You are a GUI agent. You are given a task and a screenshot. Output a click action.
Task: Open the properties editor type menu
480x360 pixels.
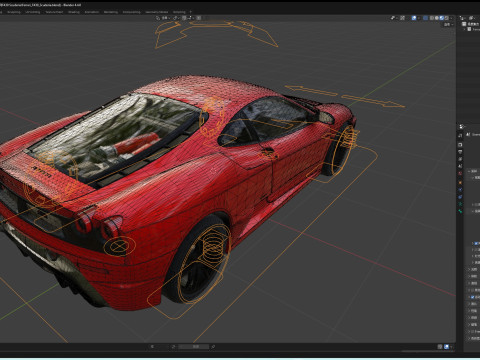click(462, 126)
